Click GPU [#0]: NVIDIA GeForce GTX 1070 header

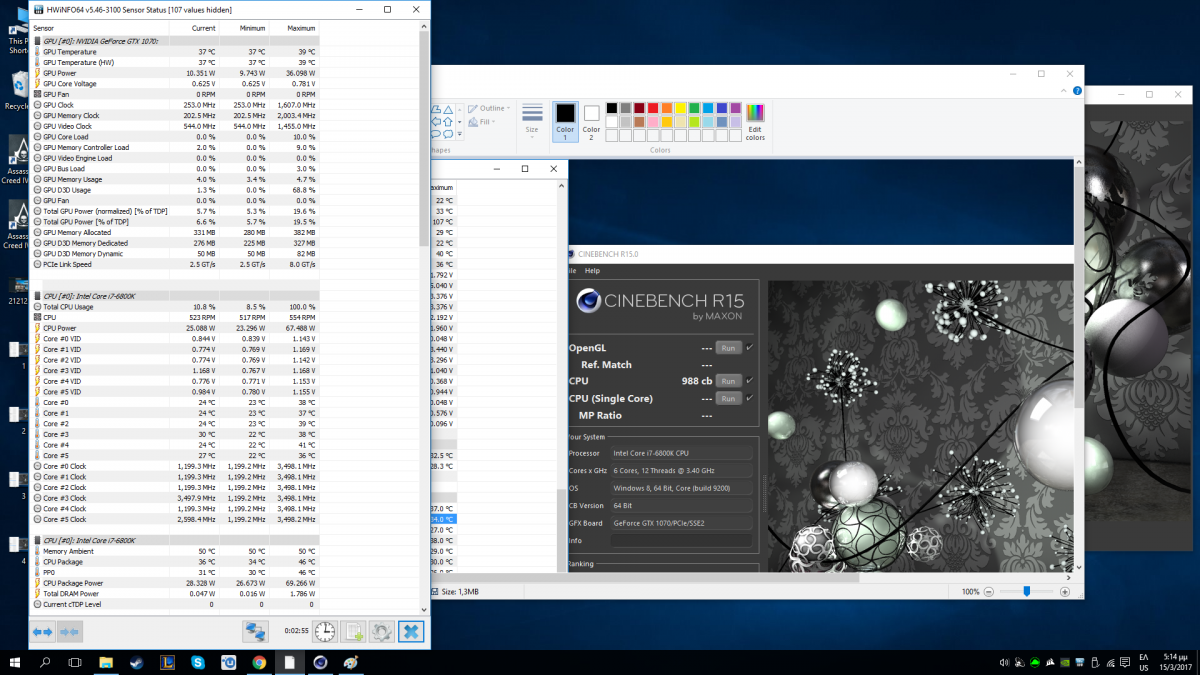point(175,41)
